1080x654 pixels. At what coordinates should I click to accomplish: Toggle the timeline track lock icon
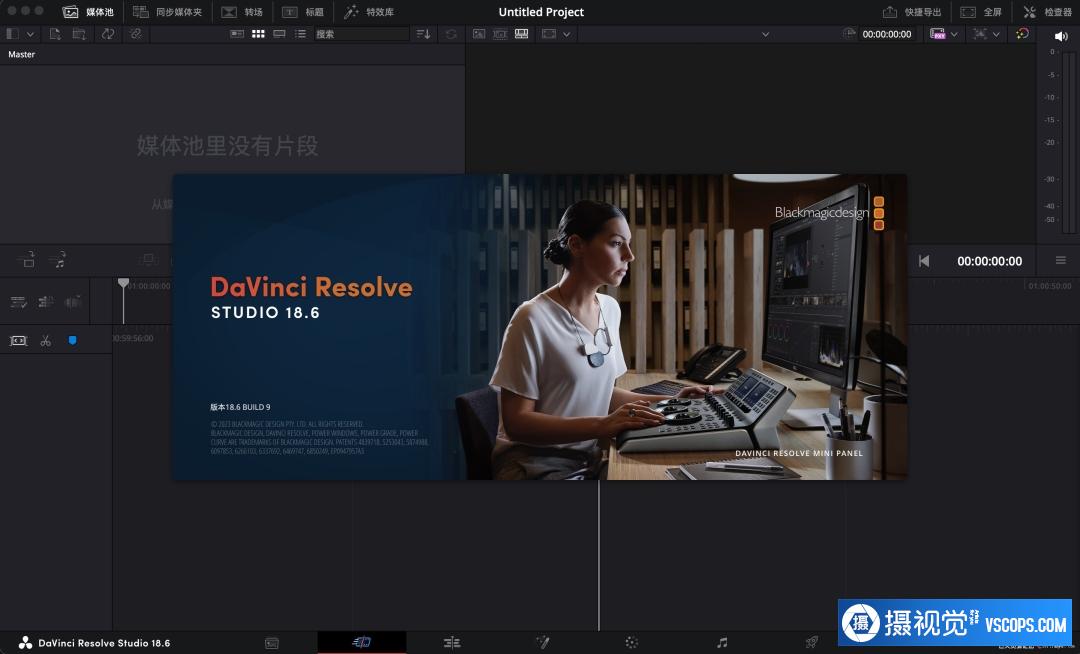coord(45,302)
